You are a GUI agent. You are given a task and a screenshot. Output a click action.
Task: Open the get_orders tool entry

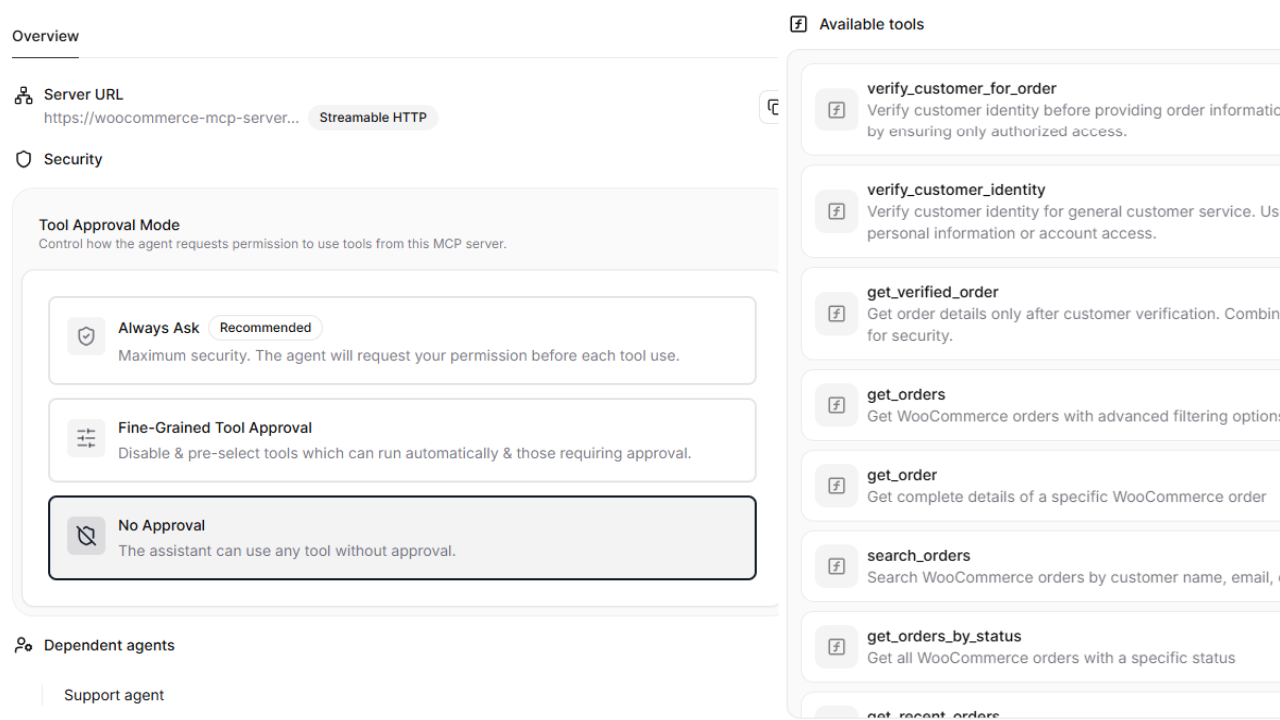1040,405
